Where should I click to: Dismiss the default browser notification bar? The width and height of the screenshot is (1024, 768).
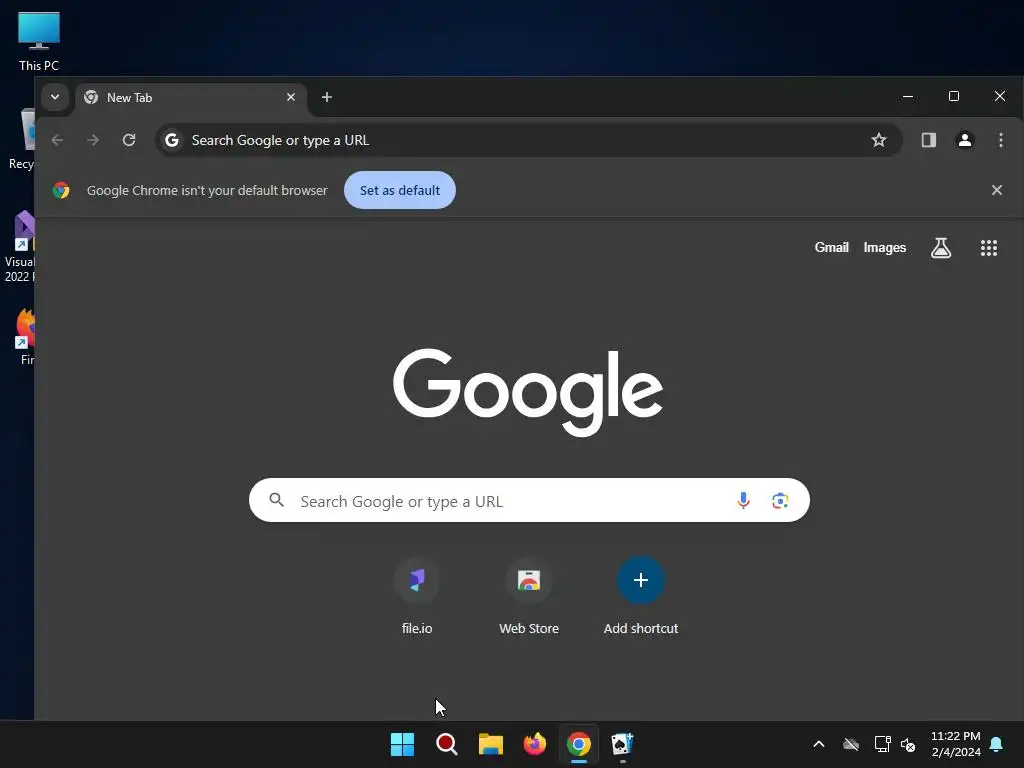997,190
